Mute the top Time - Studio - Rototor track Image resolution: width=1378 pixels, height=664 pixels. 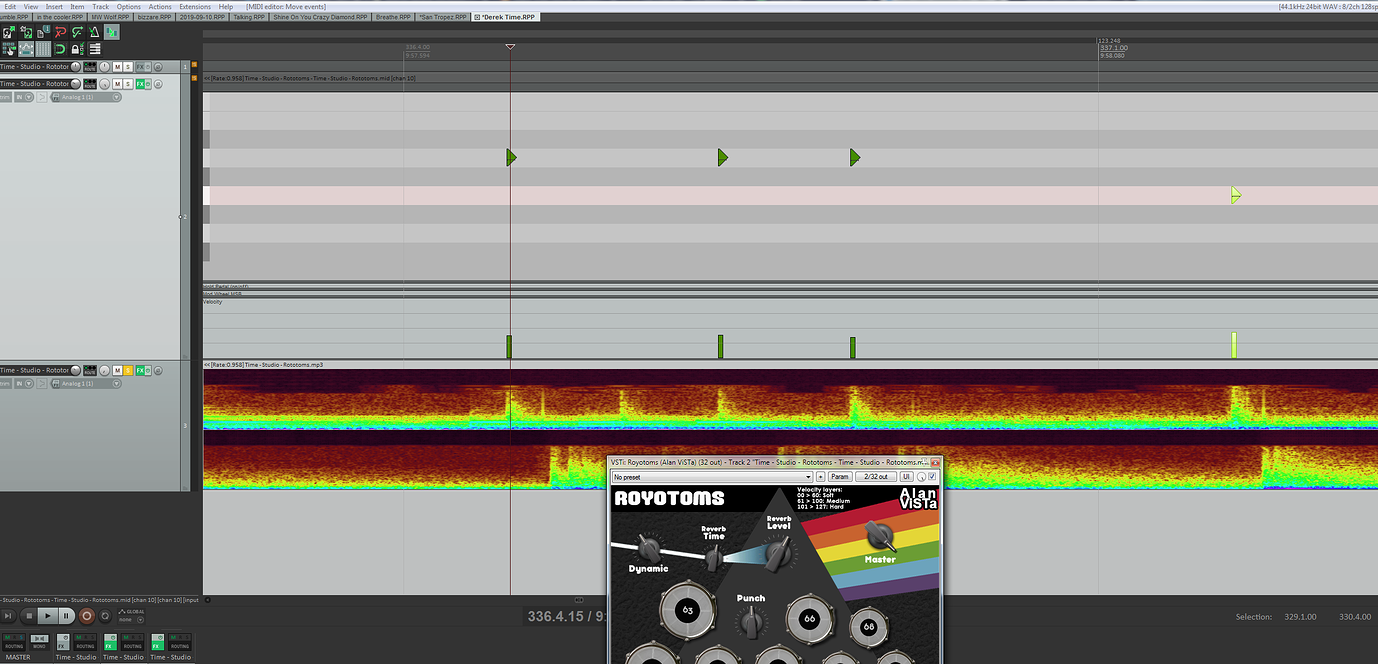[x=117, y=66]
